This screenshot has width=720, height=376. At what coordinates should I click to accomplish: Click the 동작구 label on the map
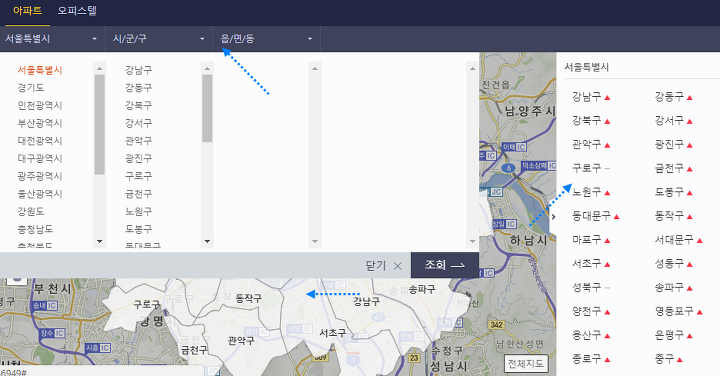[248, 298]
